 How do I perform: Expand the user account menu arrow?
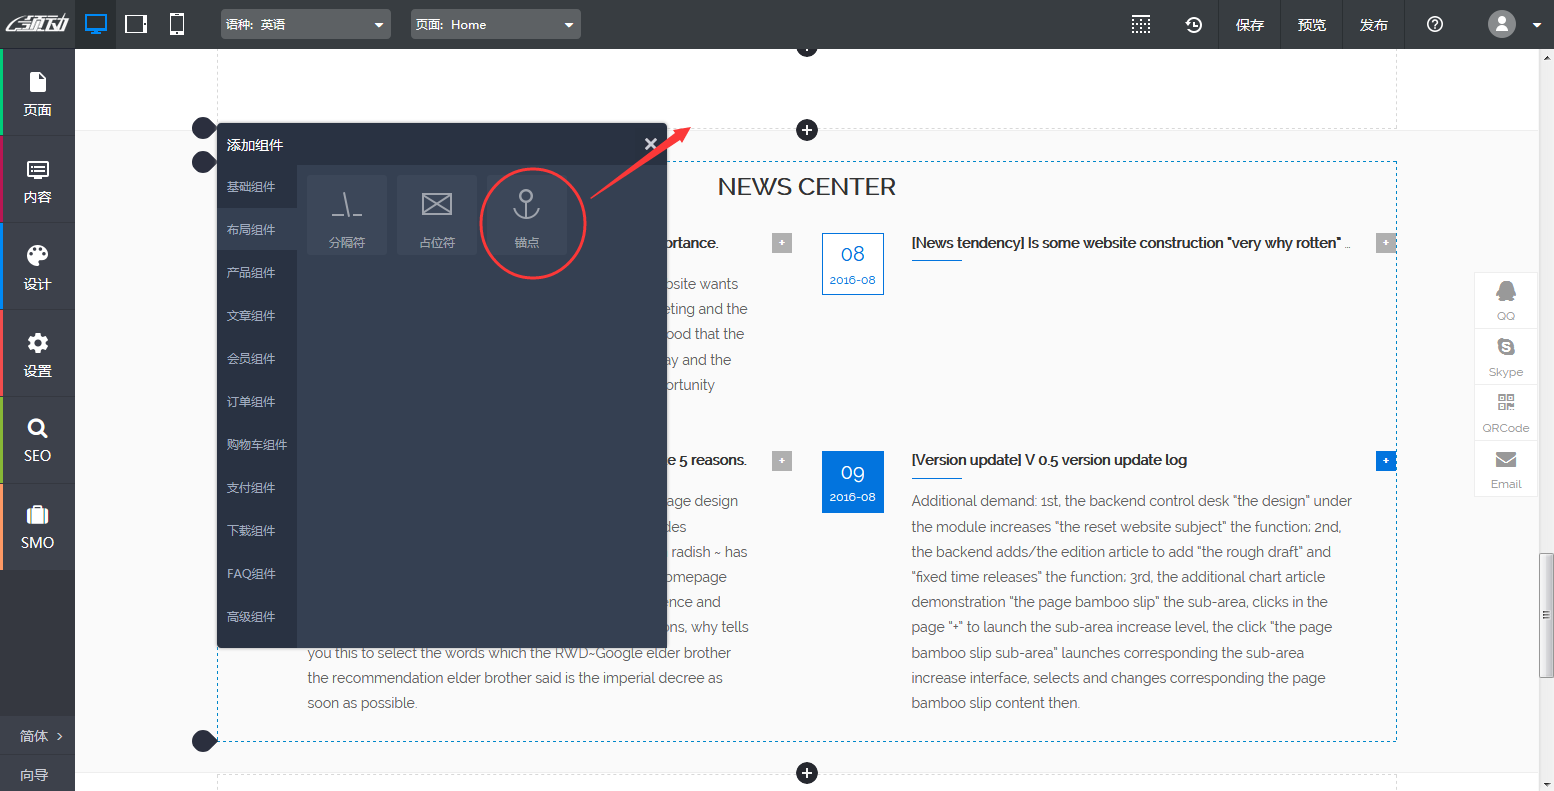point(1537,25)
